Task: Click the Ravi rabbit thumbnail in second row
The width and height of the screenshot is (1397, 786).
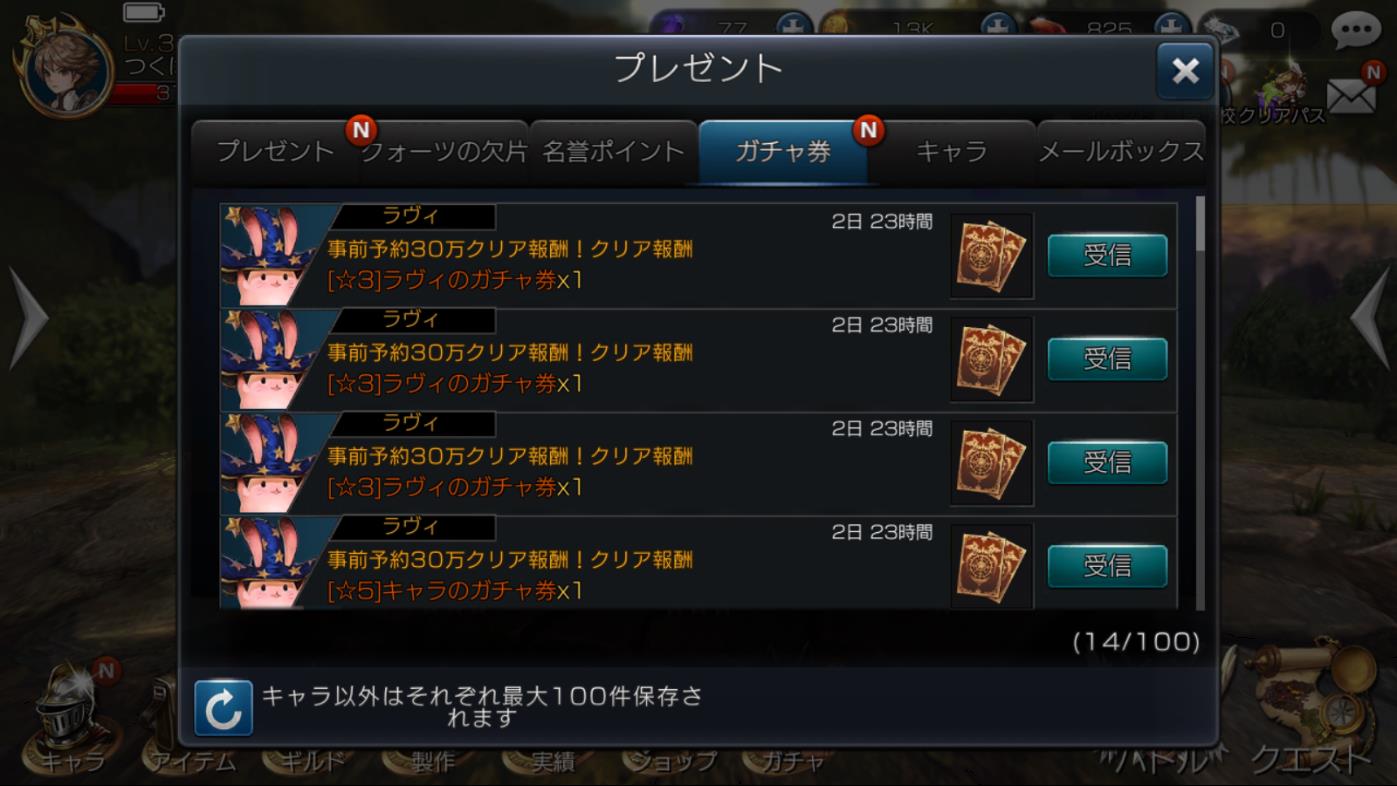Action: tap(271, 359)
